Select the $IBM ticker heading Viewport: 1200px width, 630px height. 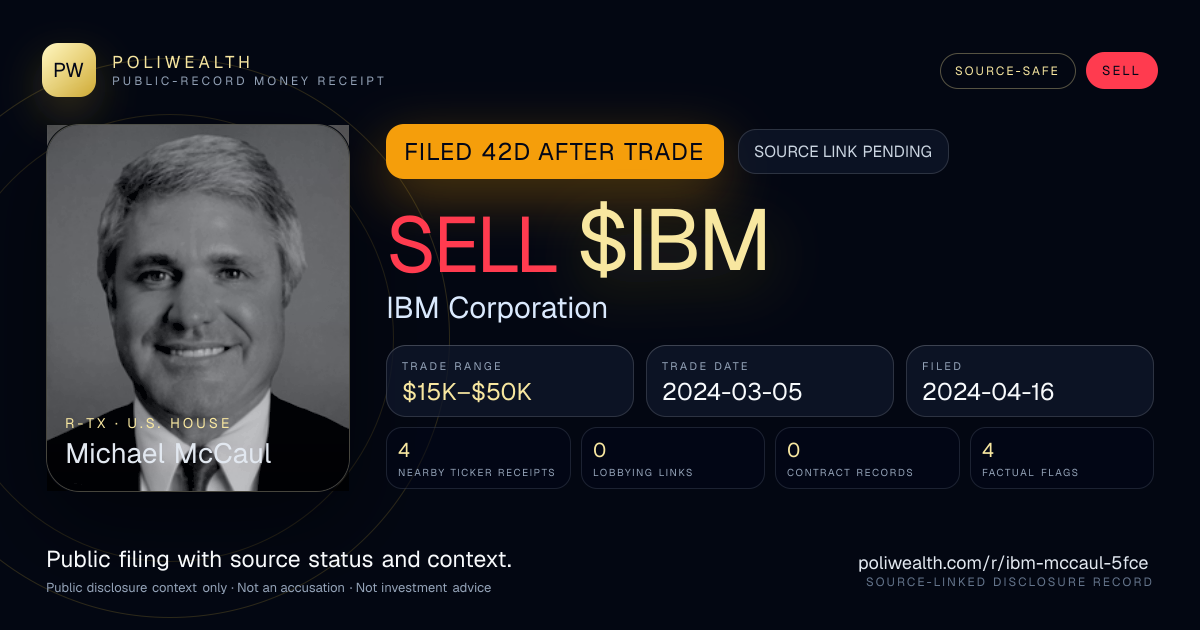tap(673, 242)
